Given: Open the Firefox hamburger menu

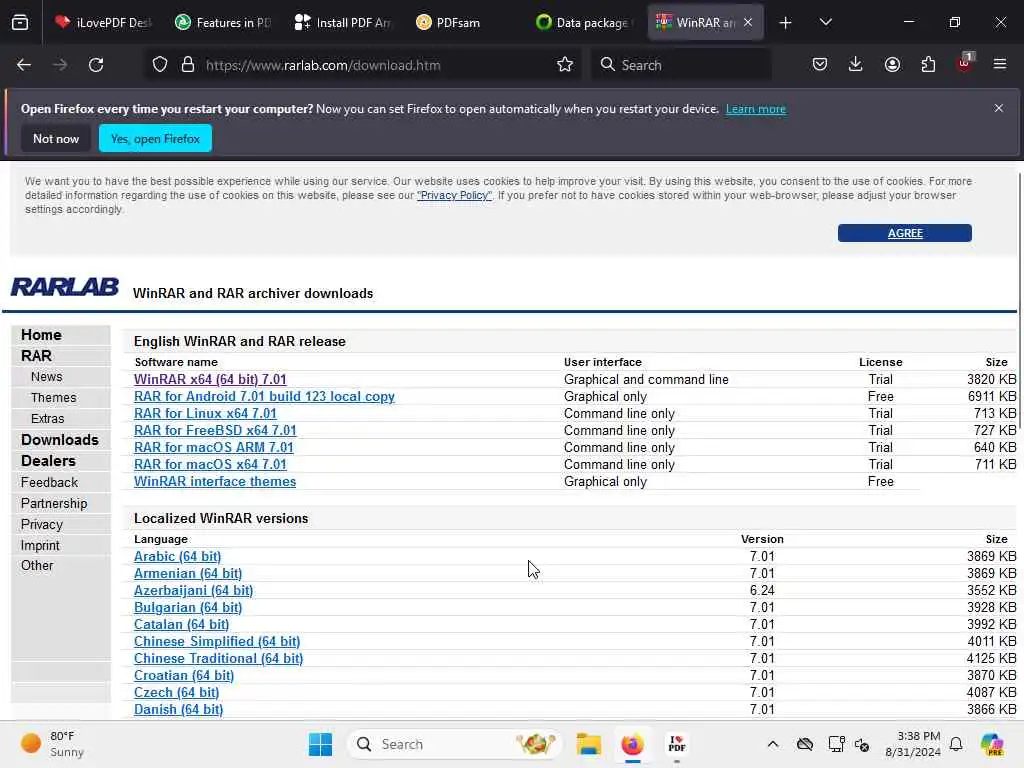Looking at the screenshot, I should 1000,65.
